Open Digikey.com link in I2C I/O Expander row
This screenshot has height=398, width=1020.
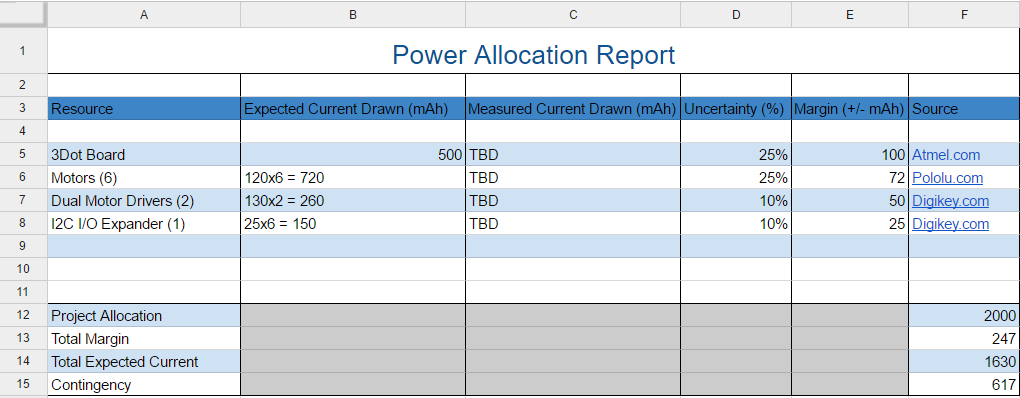(950, 224)
